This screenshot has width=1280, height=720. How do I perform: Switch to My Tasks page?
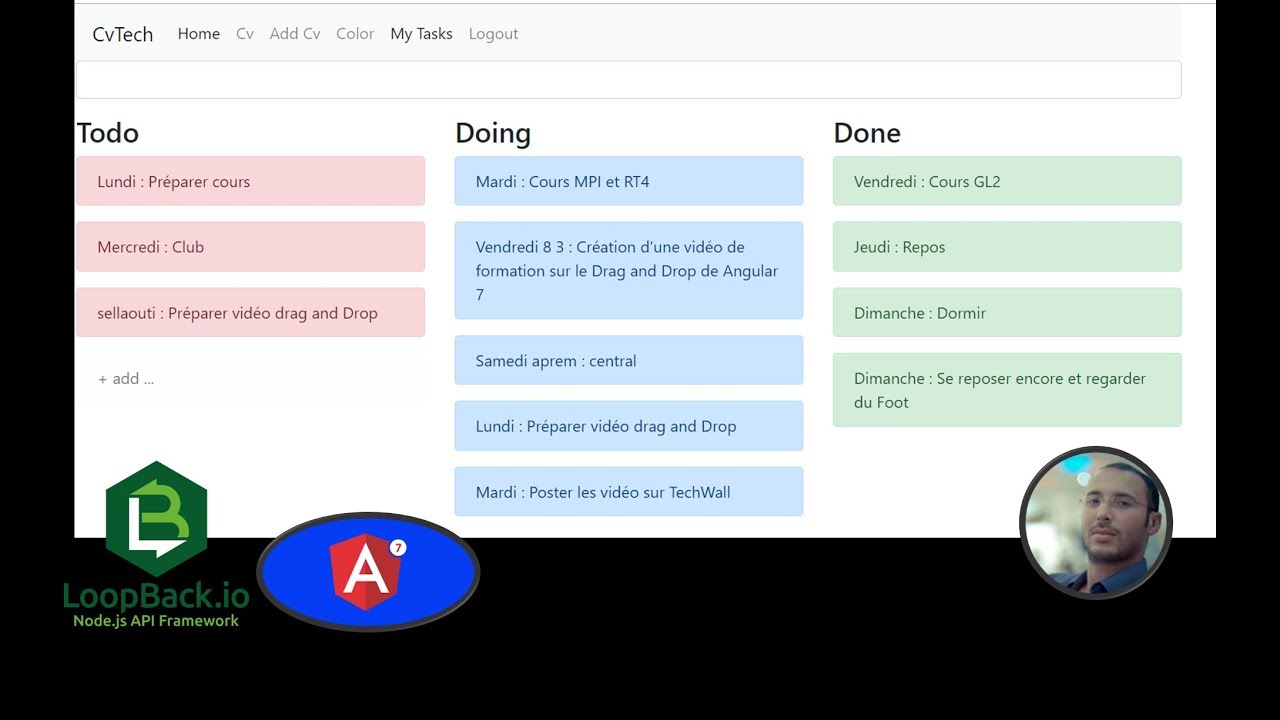tap(421, 34)
